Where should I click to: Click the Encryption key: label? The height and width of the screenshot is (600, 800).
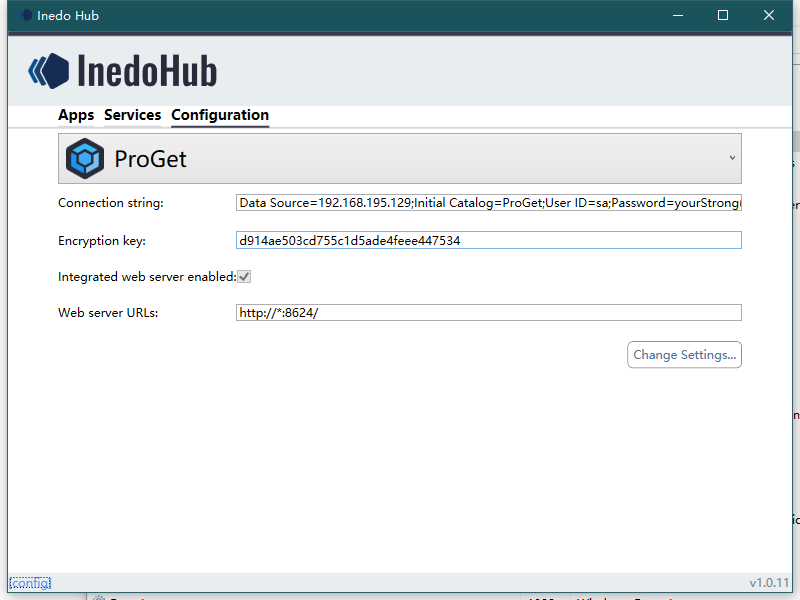[102, 241]
